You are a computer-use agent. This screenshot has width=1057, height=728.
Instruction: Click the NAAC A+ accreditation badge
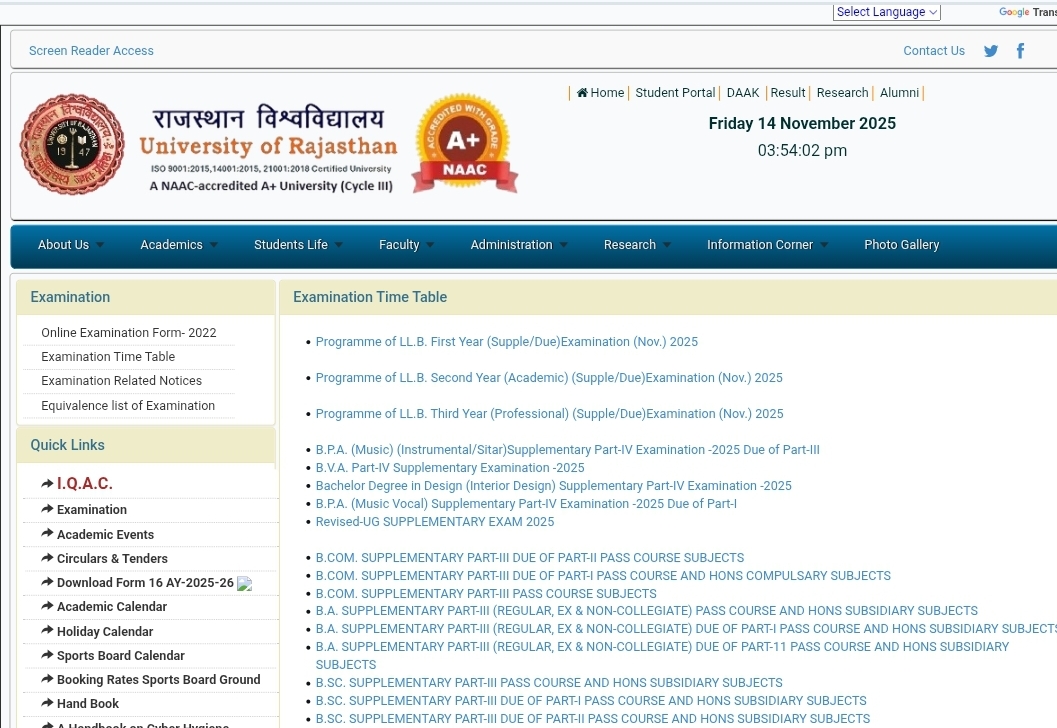(463, 143)
